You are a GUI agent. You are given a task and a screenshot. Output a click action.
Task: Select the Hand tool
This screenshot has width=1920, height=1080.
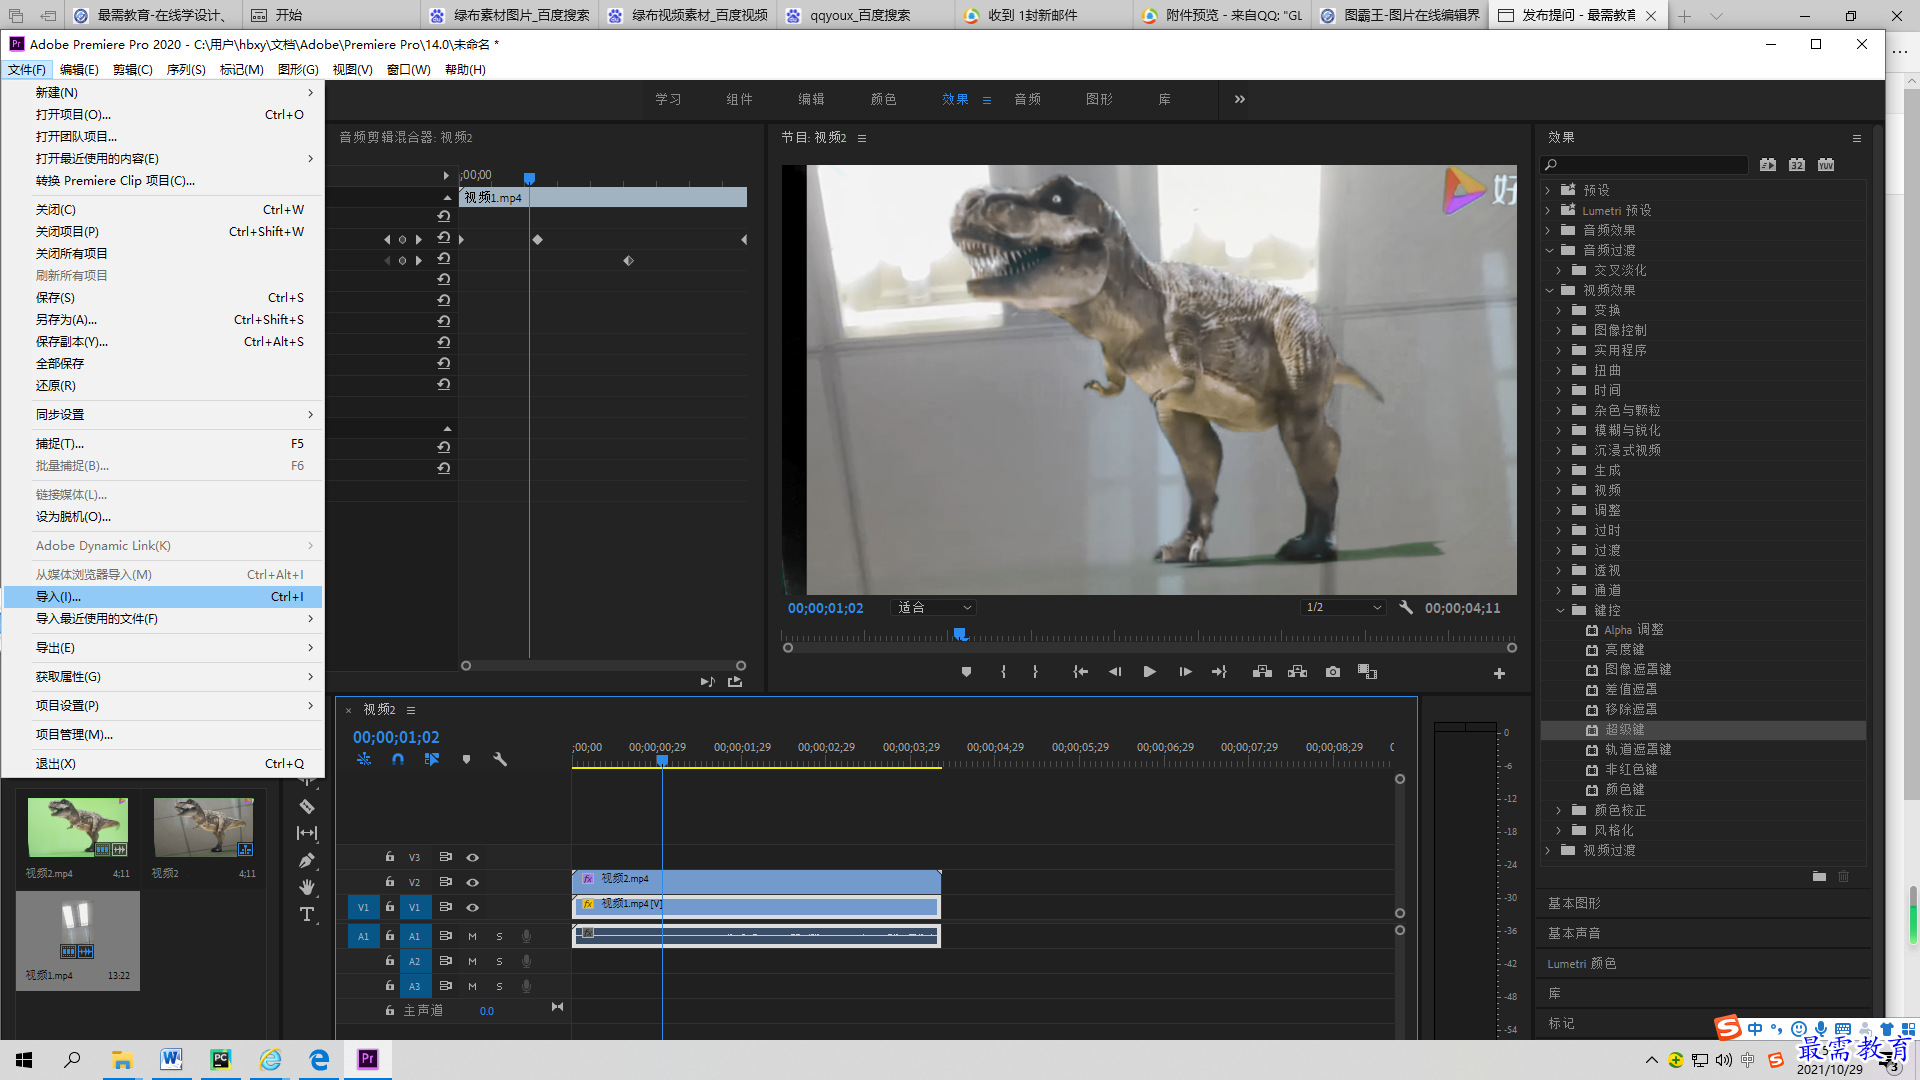click(x=307, y=887)
